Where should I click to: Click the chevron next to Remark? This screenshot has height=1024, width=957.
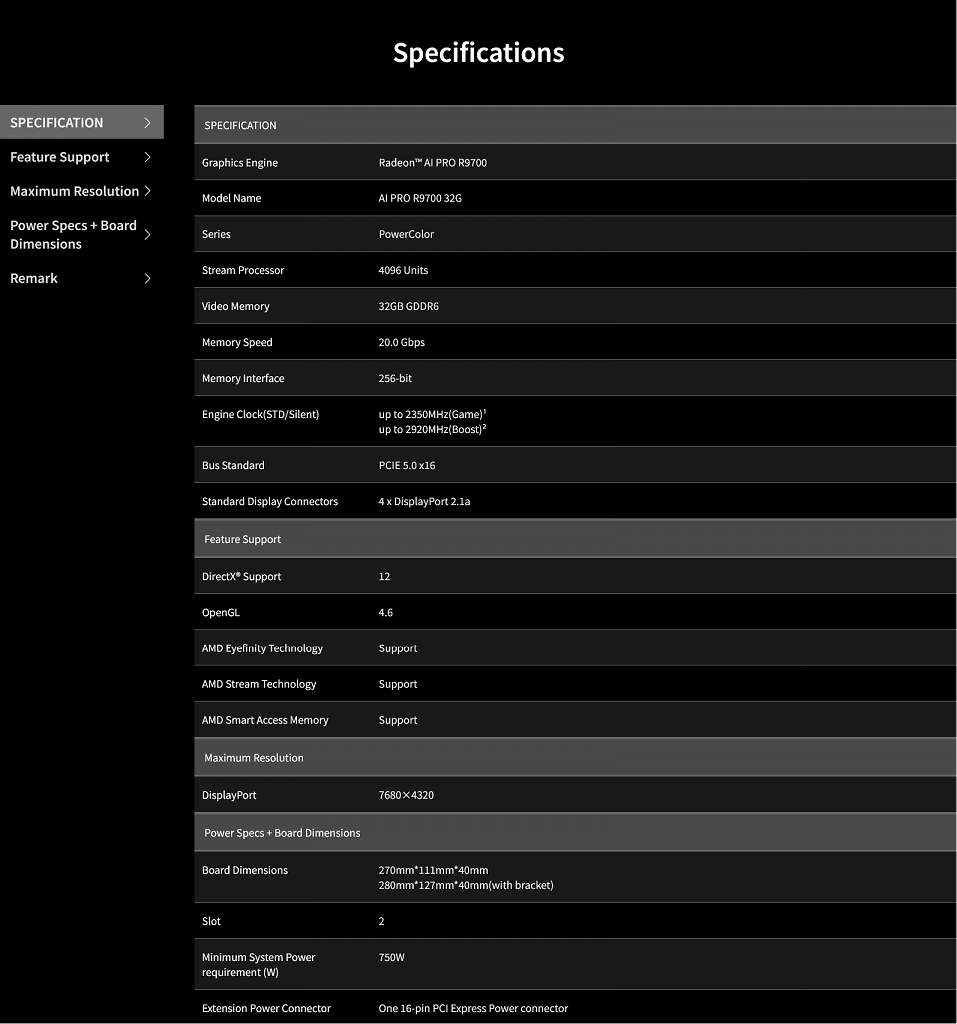(148, 278)
